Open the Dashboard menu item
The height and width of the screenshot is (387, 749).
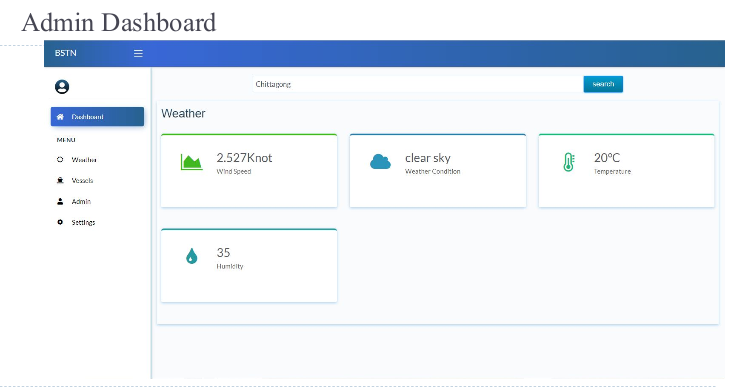(97, 117)
